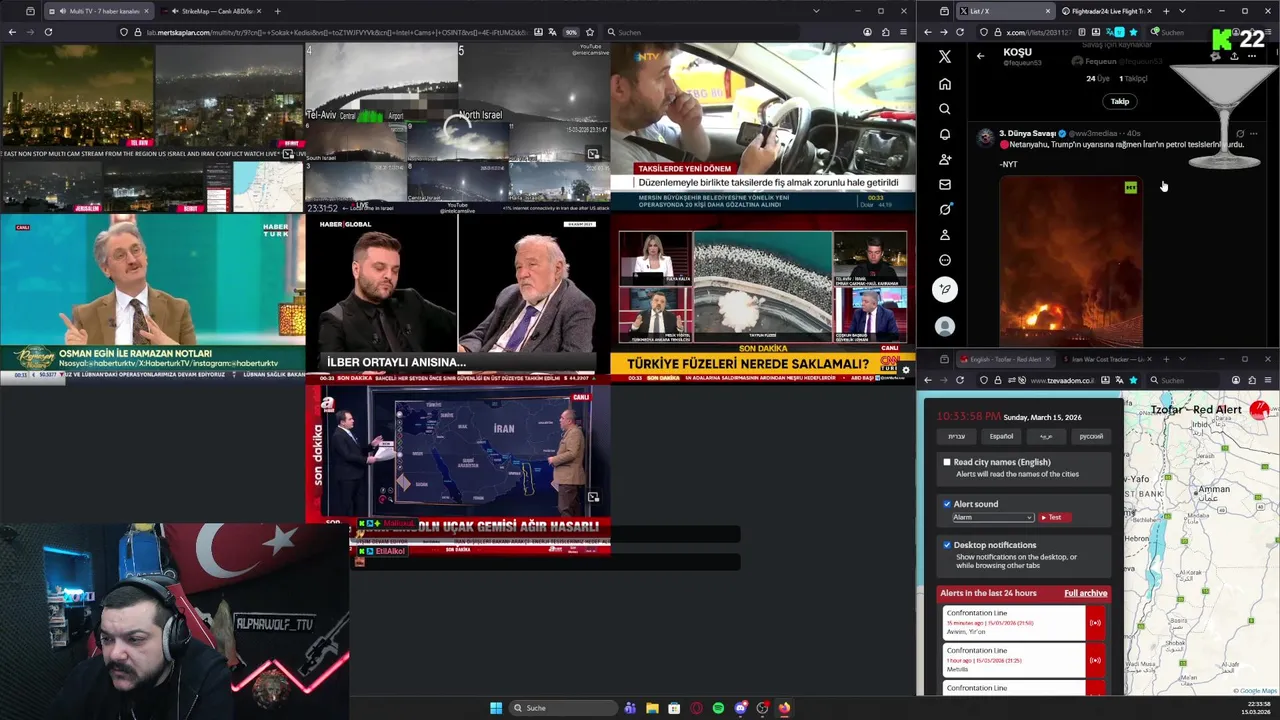
Task: Toggle the Desktop notifications checkbox
Action: pyautogui.click(x=947, y=545)
